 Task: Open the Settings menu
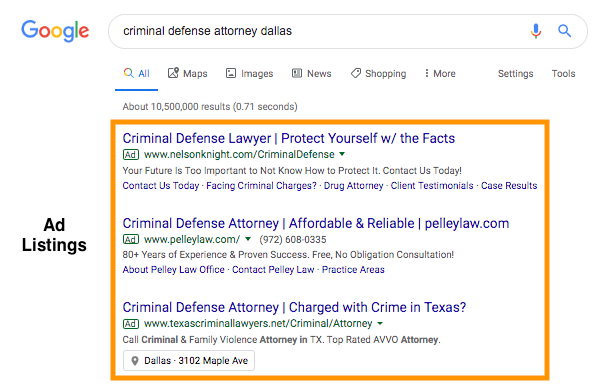(516, 73)
